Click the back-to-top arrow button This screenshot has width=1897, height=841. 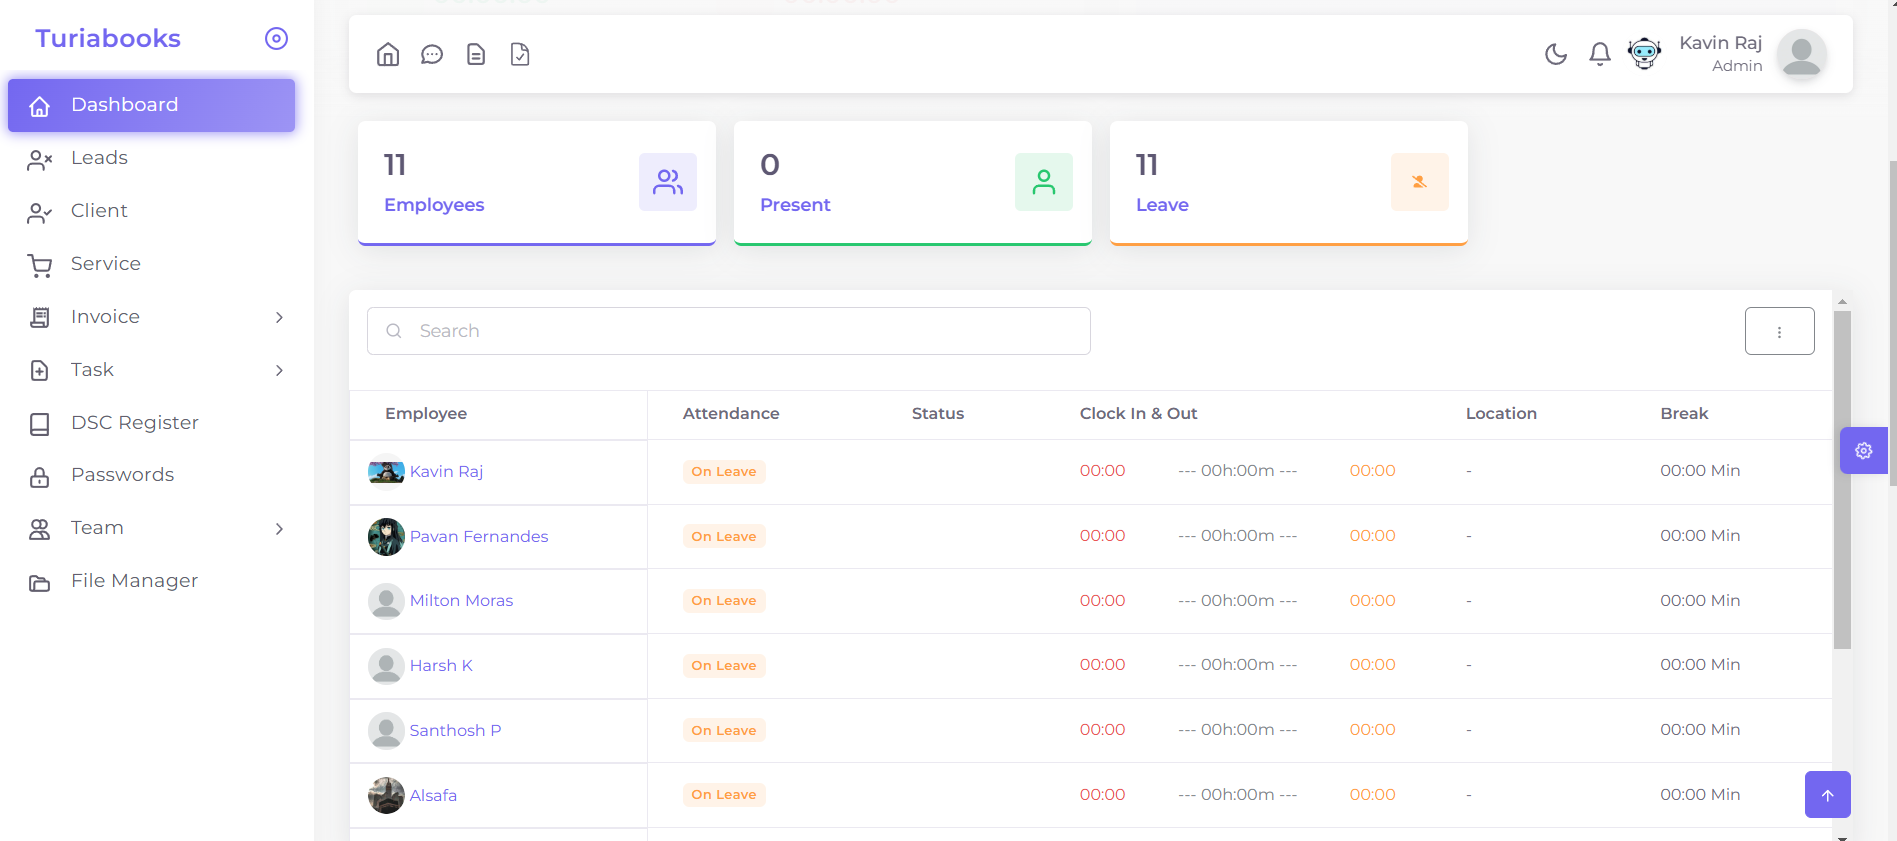[1828, 795]
